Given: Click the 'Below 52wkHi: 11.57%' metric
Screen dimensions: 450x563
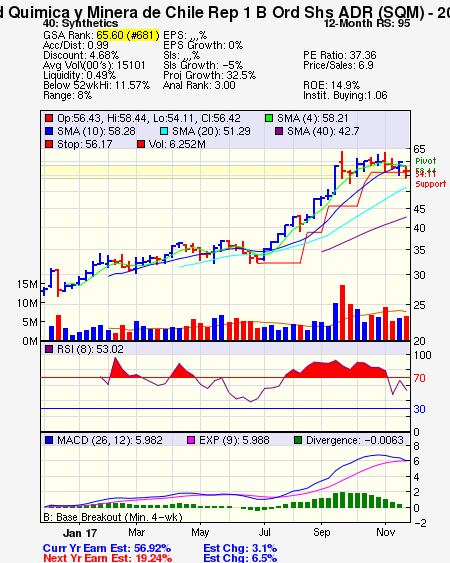Looking at the screenshot, I should [96, 85].
